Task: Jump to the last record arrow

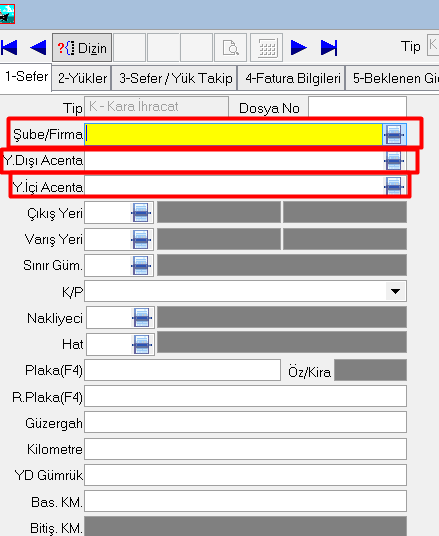Action: click(x=329, y=47)
